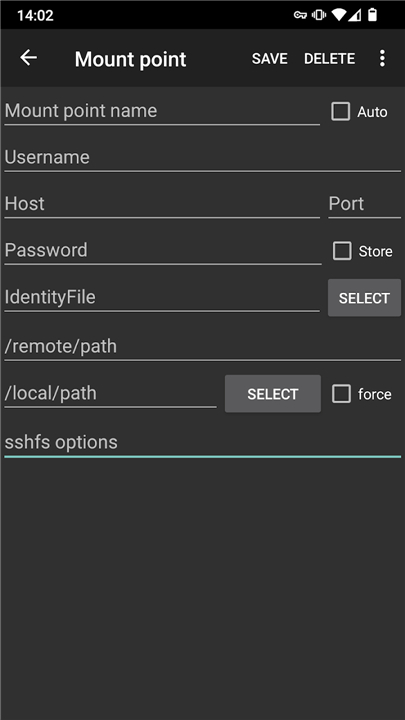Tap the battery status icon
Image resolution: width=405 pixels, height=720 pixels.
tap(372, 15)
